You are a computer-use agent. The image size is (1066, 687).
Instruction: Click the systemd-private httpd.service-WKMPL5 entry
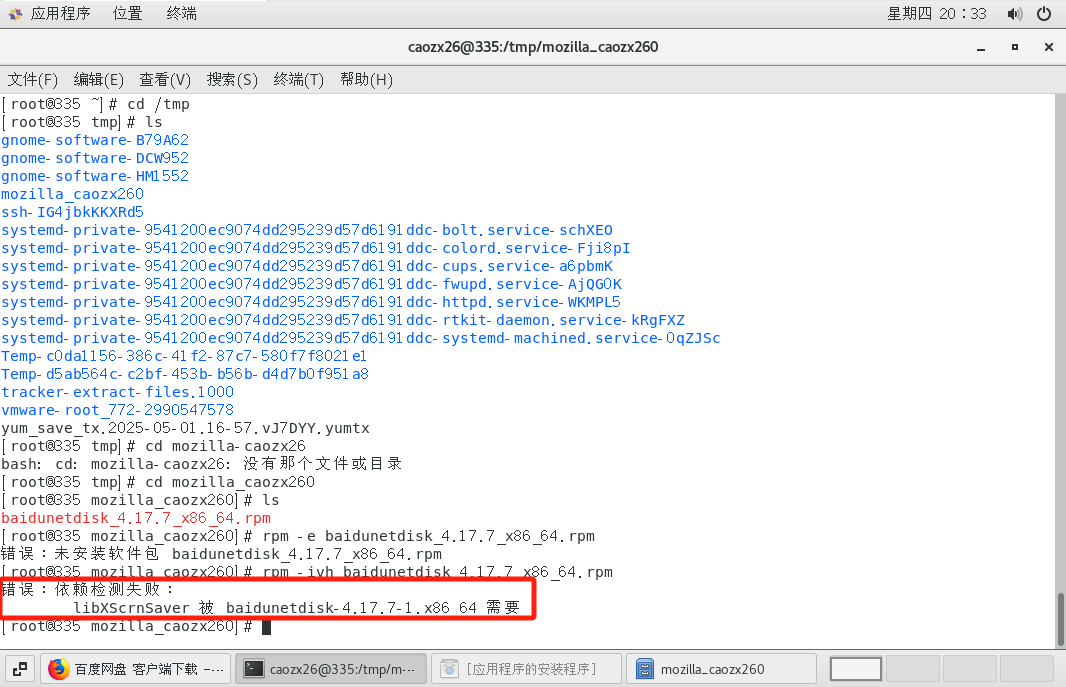(311, 302)
